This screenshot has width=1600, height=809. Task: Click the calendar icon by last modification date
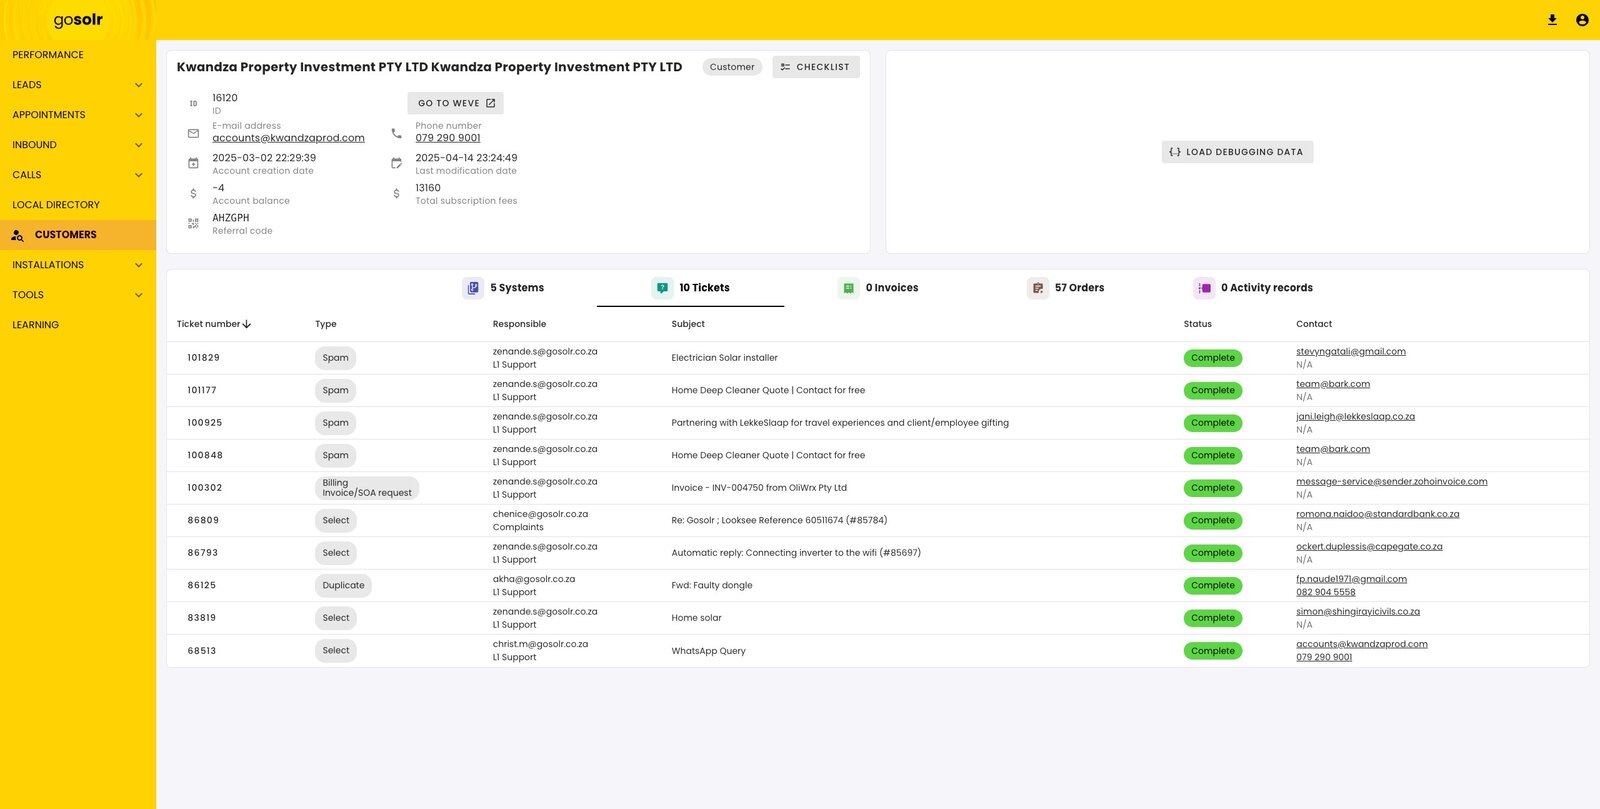(397, 163)
